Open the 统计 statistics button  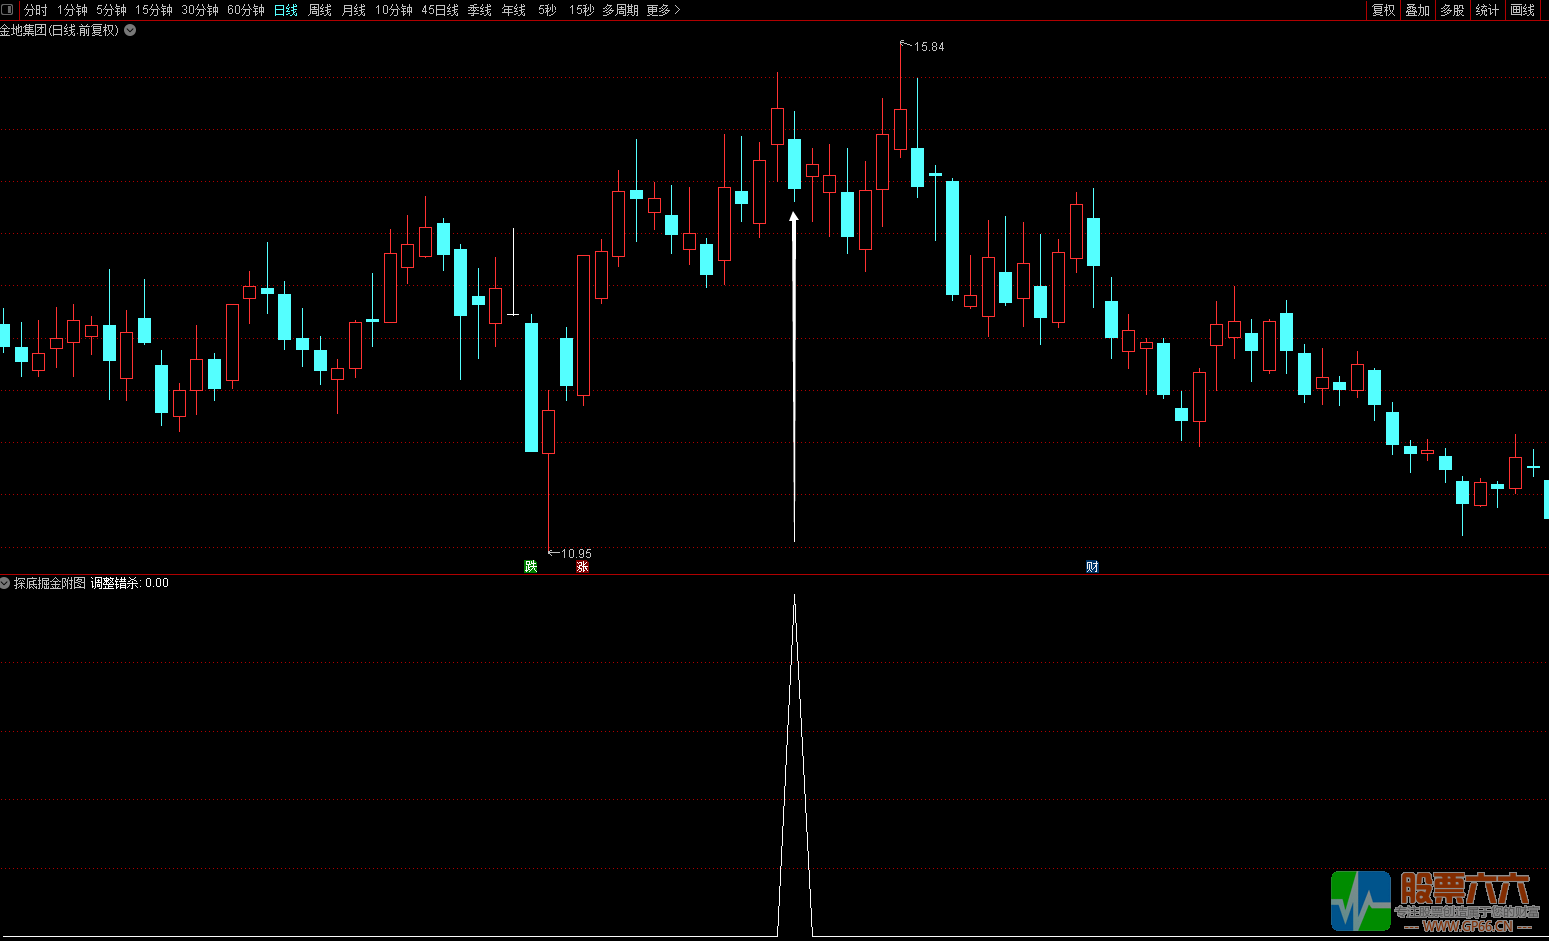click(x=1487, y=10)
